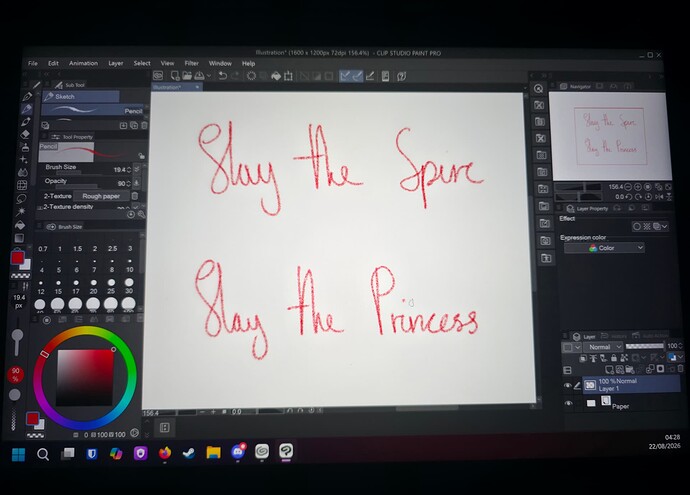Click the Fill paint bucket command icon
The image size is (690, 495).
click(276, 76)
